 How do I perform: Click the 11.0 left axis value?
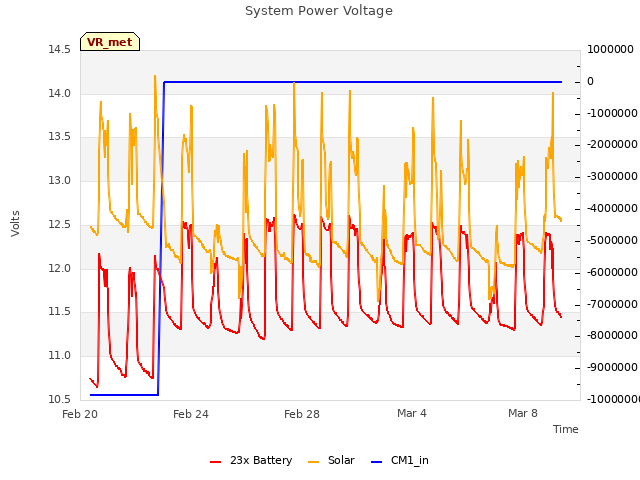point(59,355)
